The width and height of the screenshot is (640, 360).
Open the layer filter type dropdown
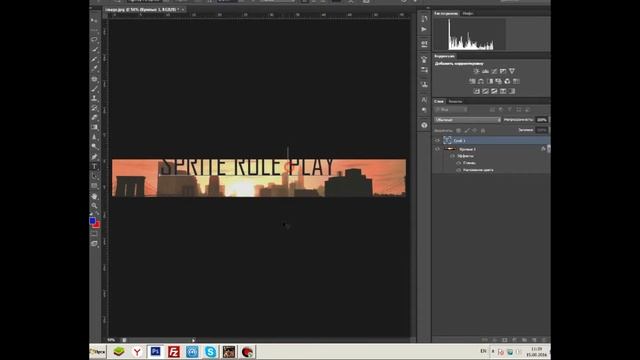click(x=451, y=110)
